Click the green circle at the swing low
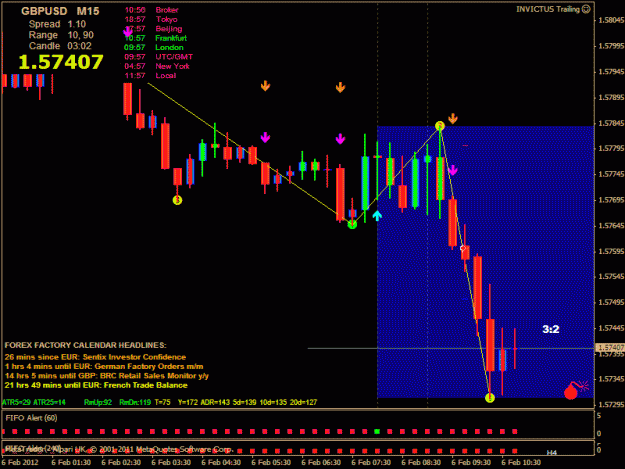 click(x=352, y=225)
